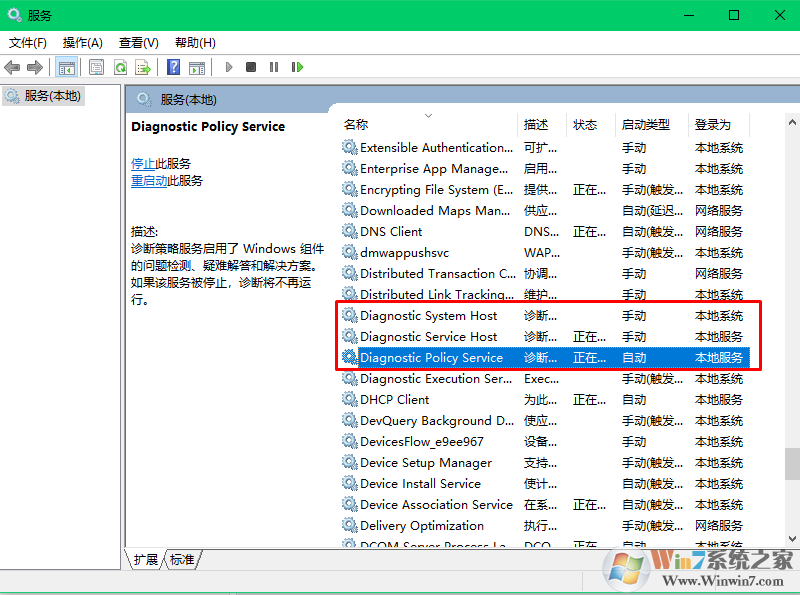Click 正在... status of DNS Client

pyautogui.click(x=589, y=232)
